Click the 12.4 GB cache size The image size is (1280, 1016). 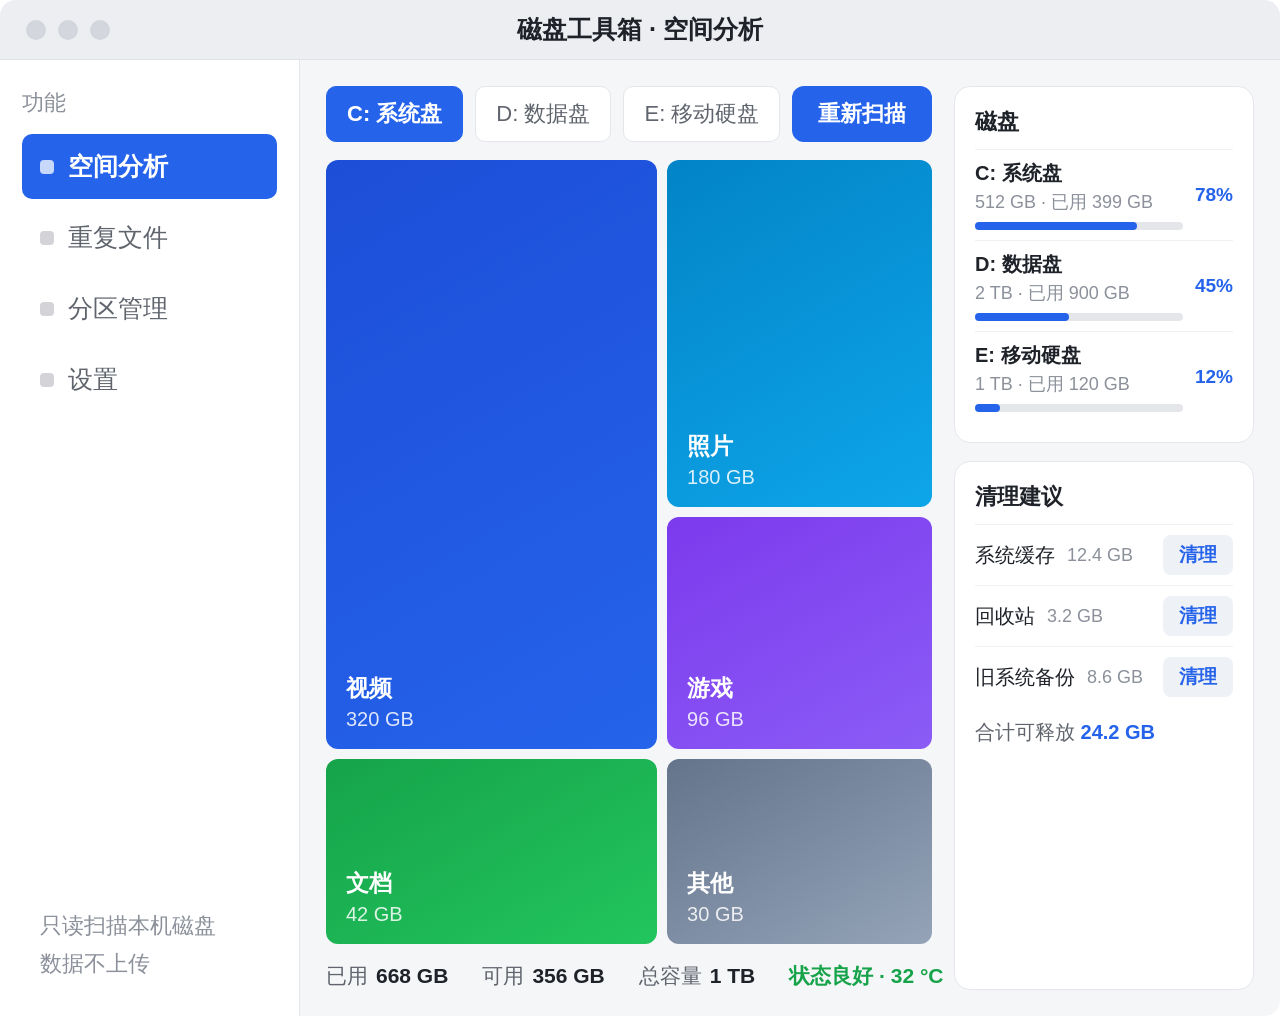tap(1100, 555)
